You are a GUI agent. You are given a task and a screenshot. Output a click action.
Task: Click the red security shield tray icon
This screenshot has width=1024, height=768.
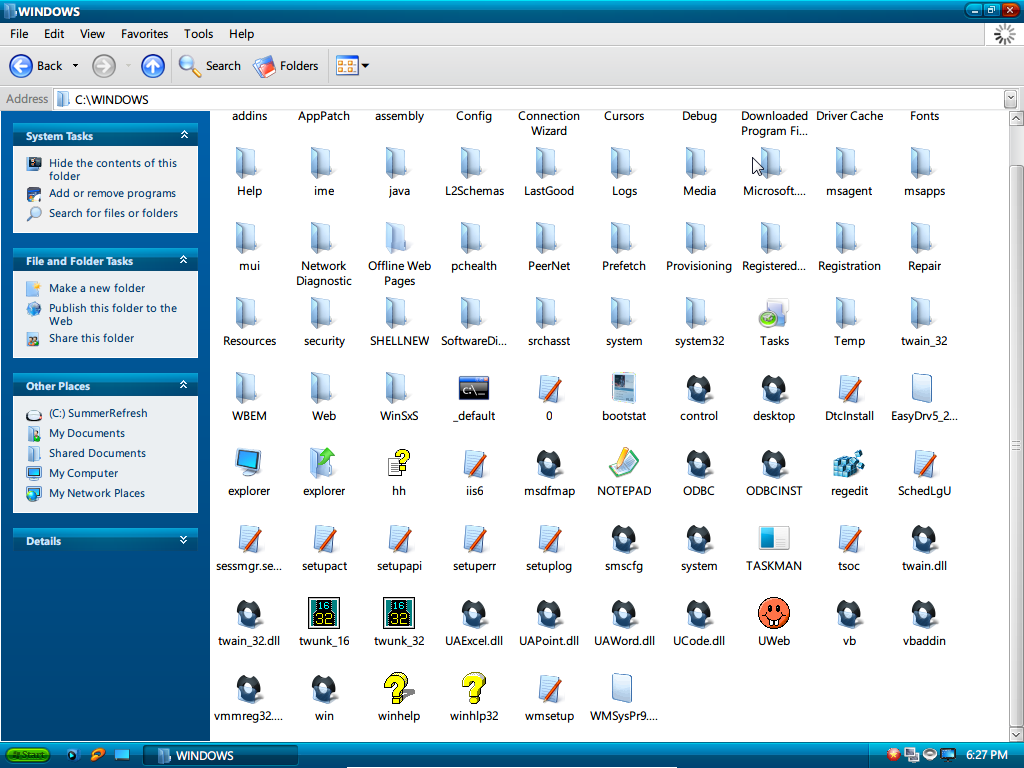point(893,755)
